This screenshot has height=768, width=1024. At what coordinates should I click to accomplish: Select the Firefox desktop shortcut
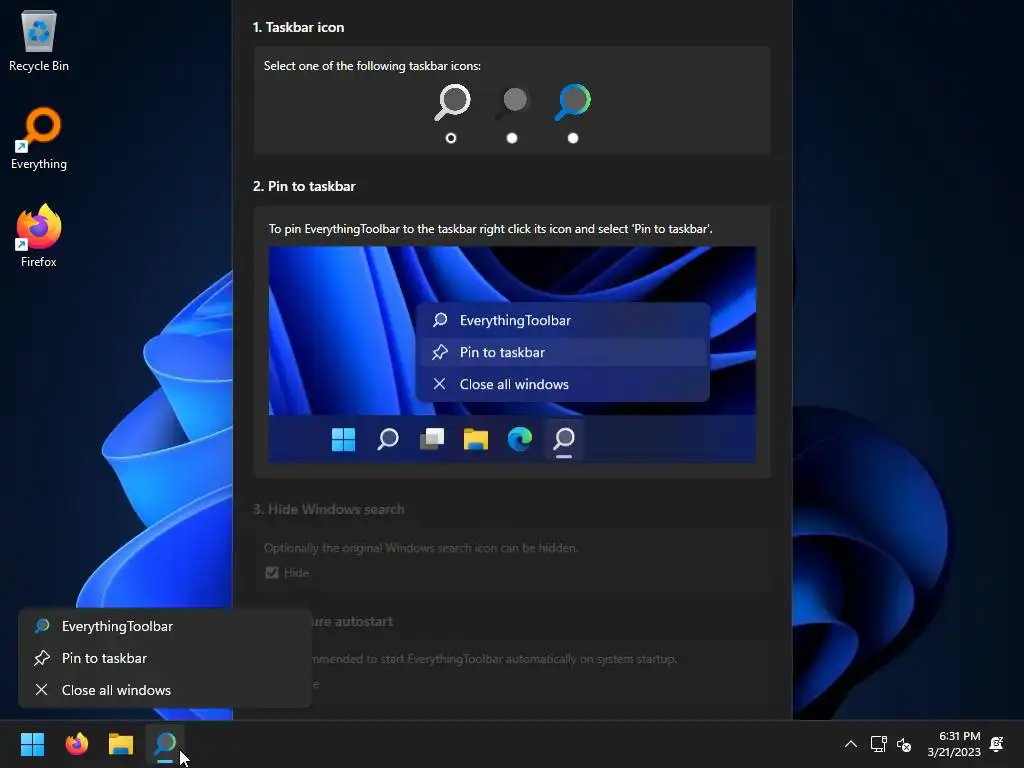tap(39, 236)
